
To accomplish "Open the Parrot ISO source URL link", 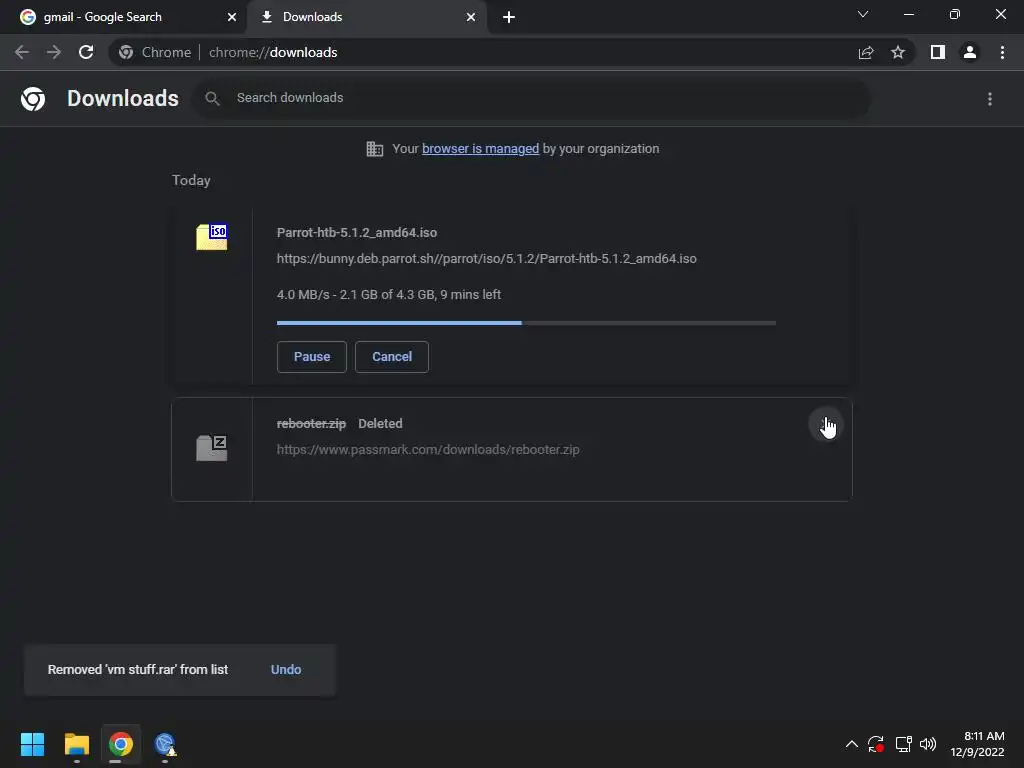I will point(487,259).
